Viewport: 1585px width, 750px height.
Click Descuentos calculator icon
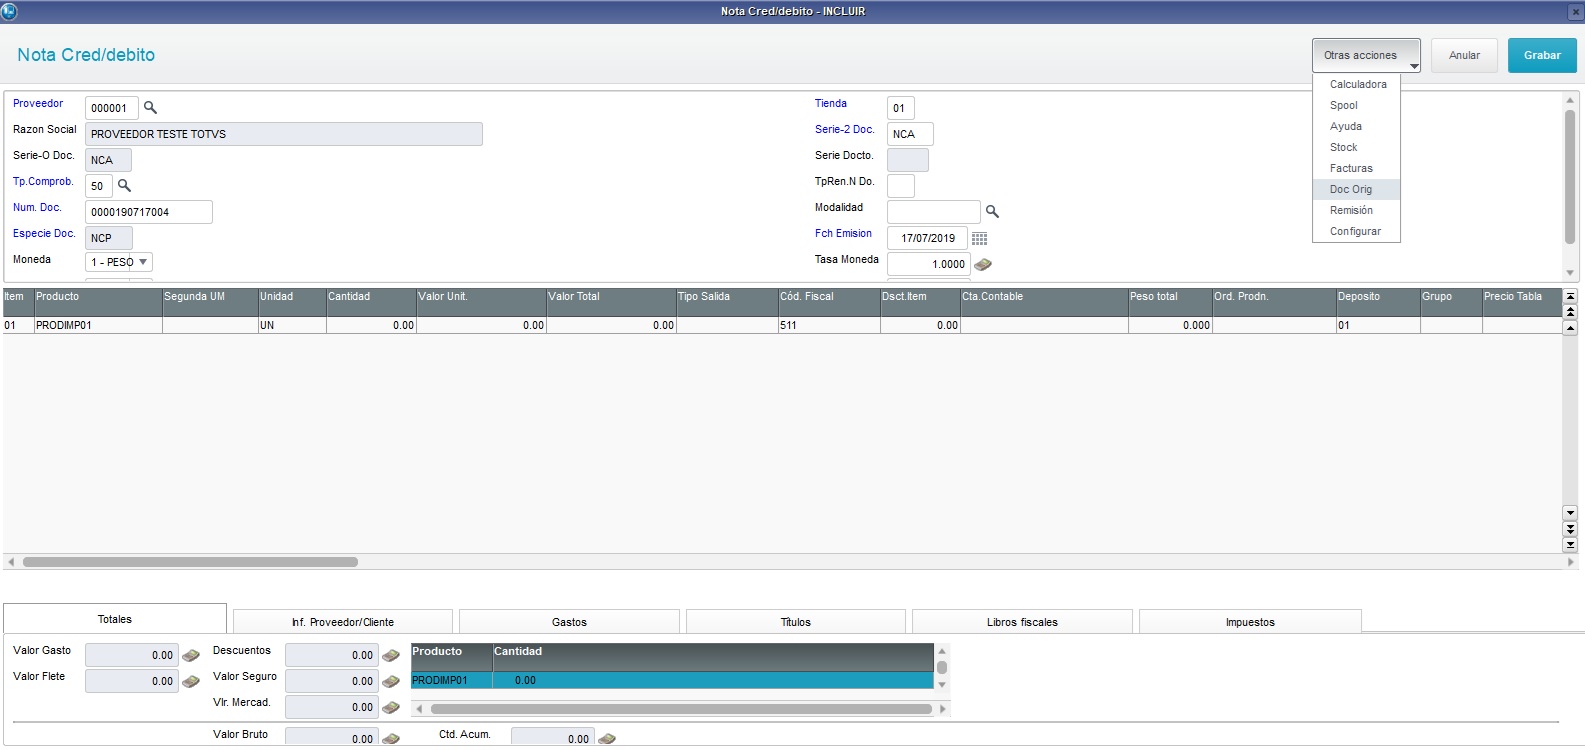tap(391, 655)
